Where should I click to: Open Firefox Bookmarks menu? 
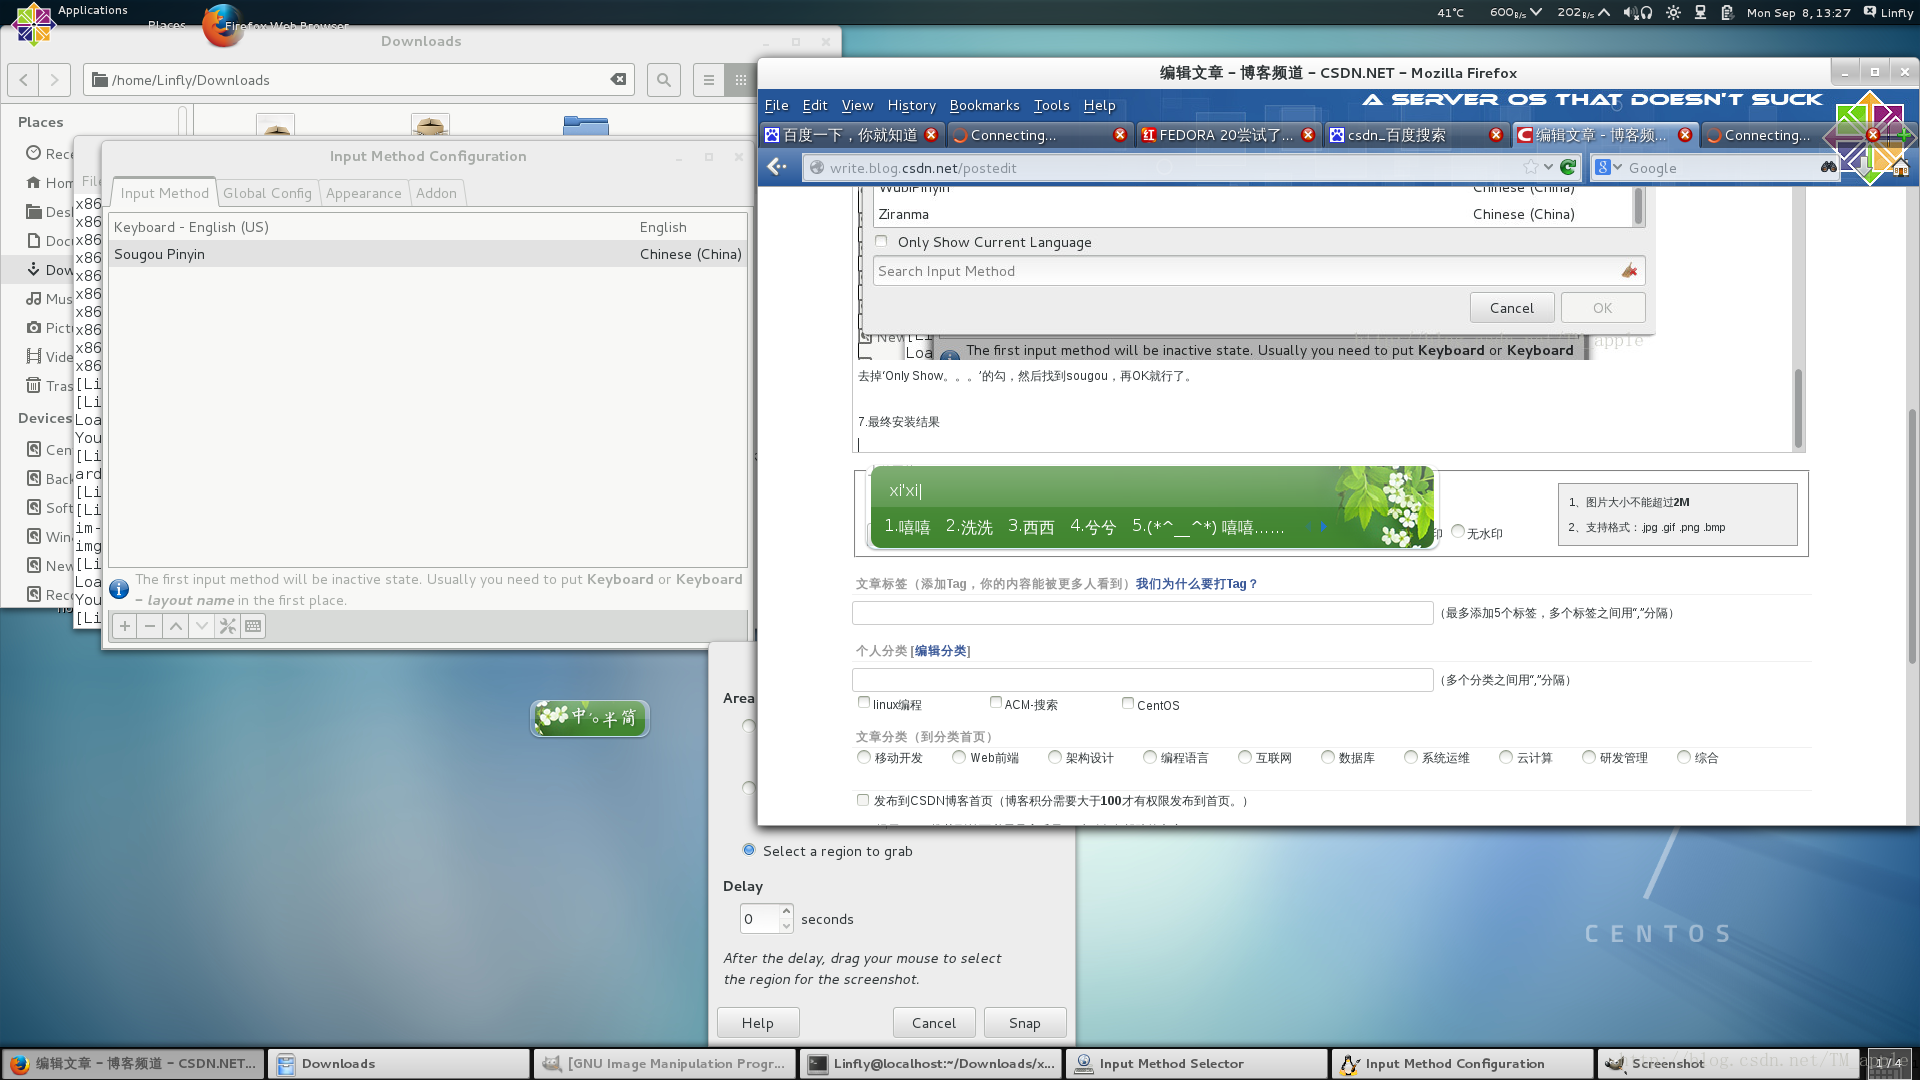[984, 105]
